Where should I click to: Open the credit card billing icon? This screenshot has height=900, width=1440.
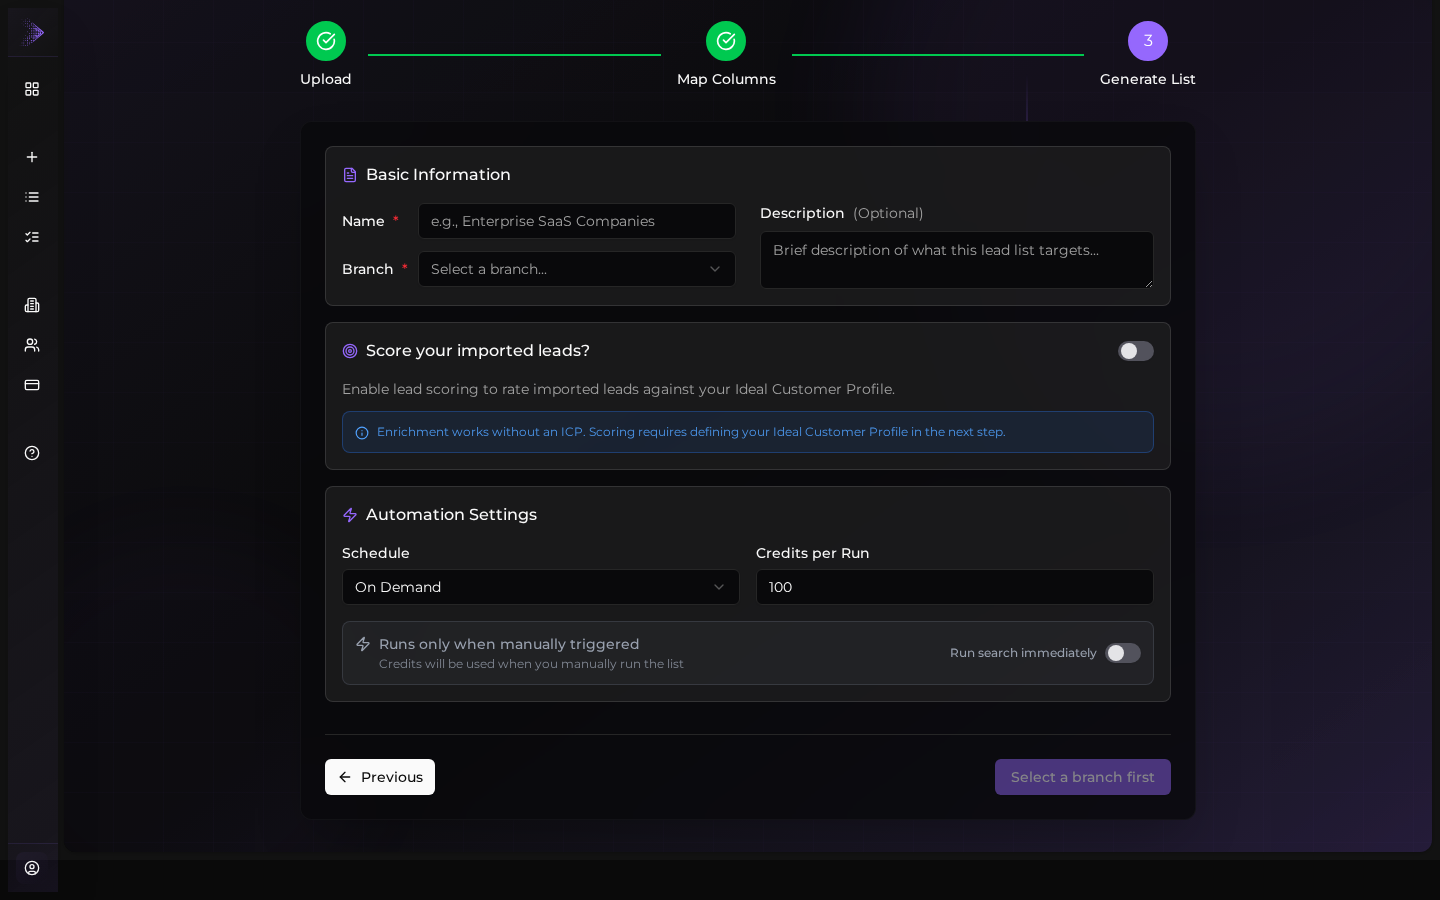pos(32,385)
